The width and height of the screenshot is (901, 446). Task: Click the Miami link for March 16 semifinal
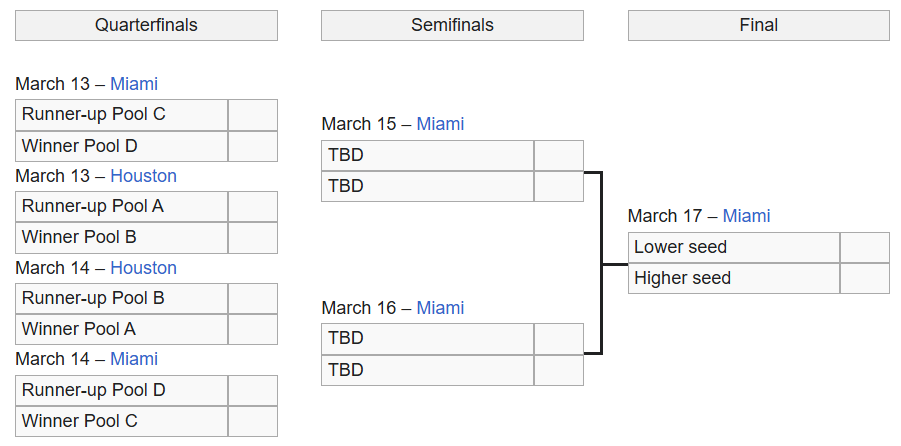click(440, 308)
